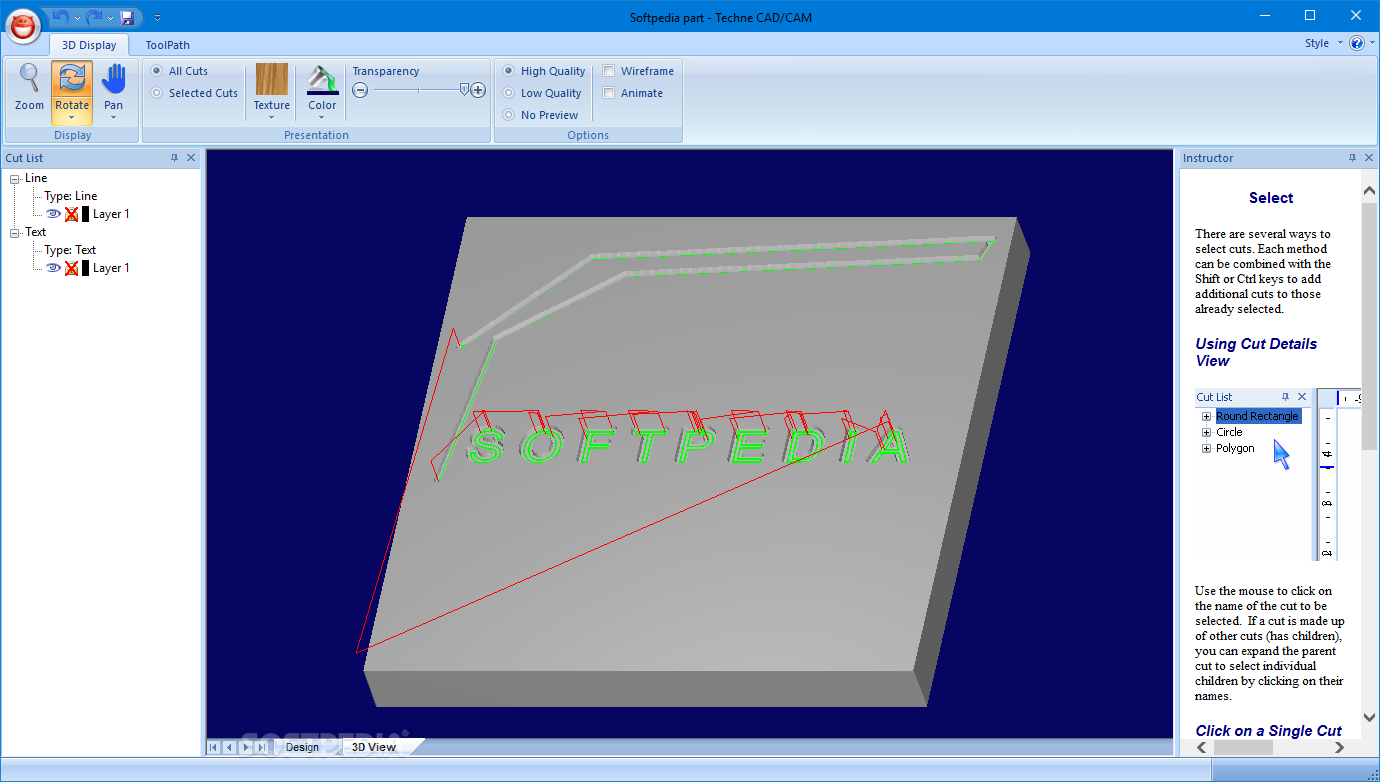Go to first sheet tab with navigation arrow
Image resolution: width=1380 pixels, height=782 pixels.
tap(214, 747)
